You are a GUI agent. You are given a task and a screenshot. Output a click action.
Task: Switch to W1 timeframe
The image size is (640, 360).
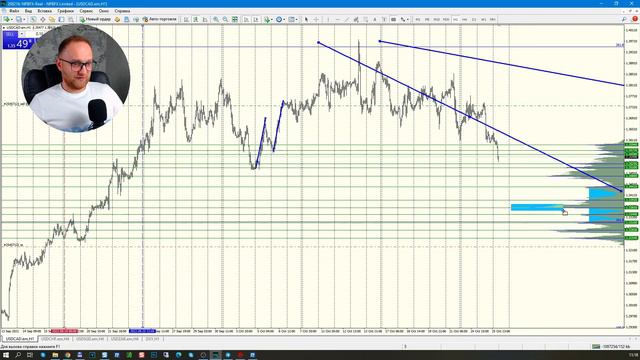point(483,19)
